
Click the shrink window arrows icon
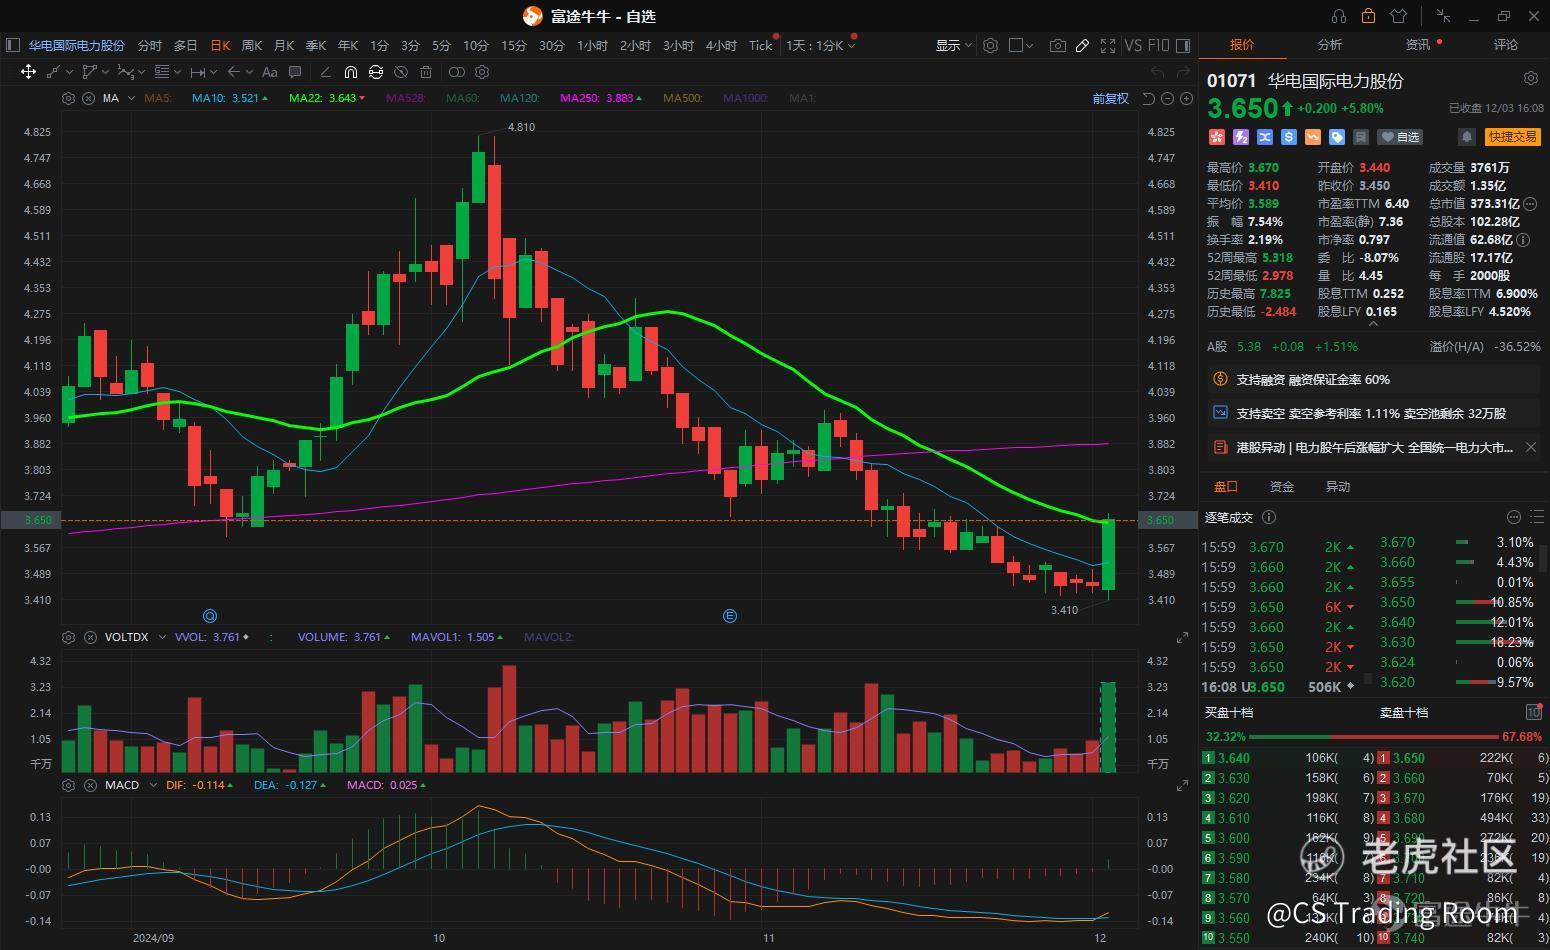pos(1443,16)
